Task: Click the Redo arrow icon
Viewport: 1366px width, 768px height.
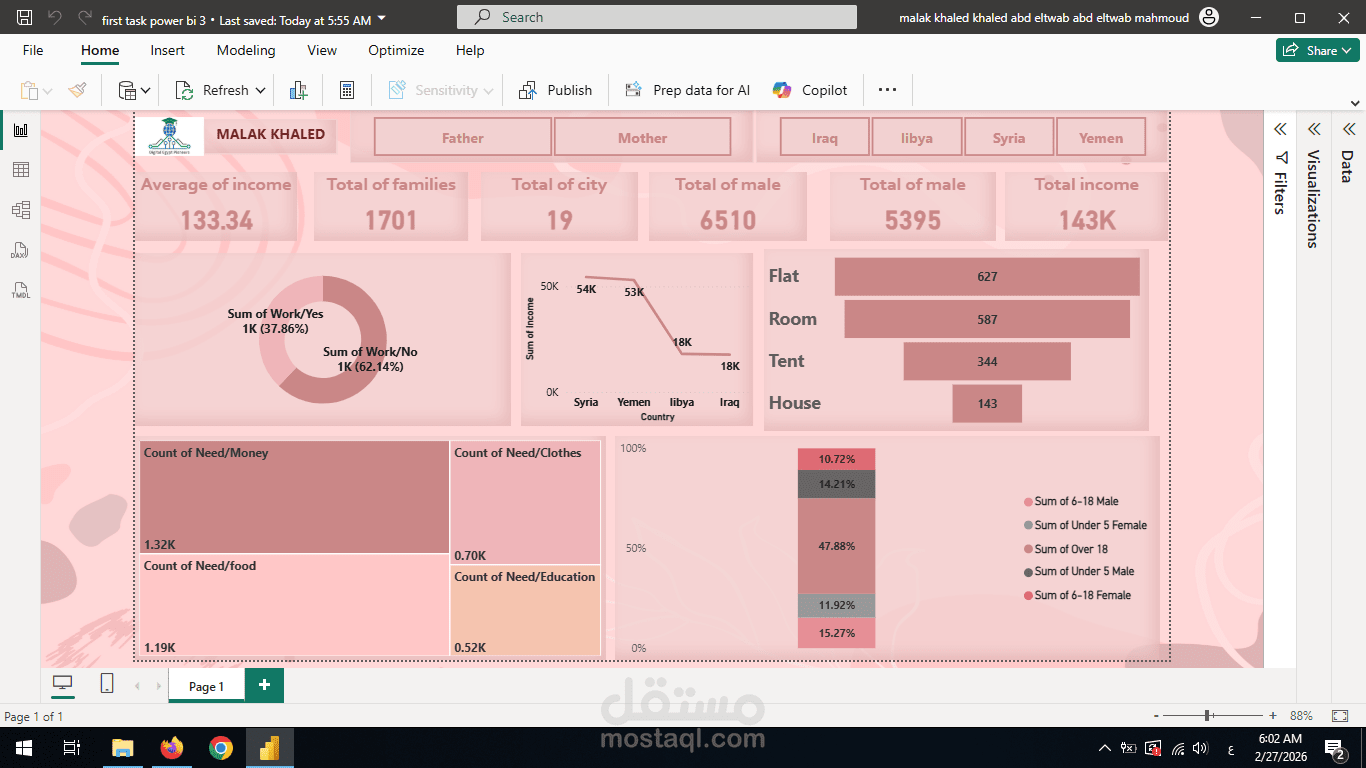Action: (84, 17)
